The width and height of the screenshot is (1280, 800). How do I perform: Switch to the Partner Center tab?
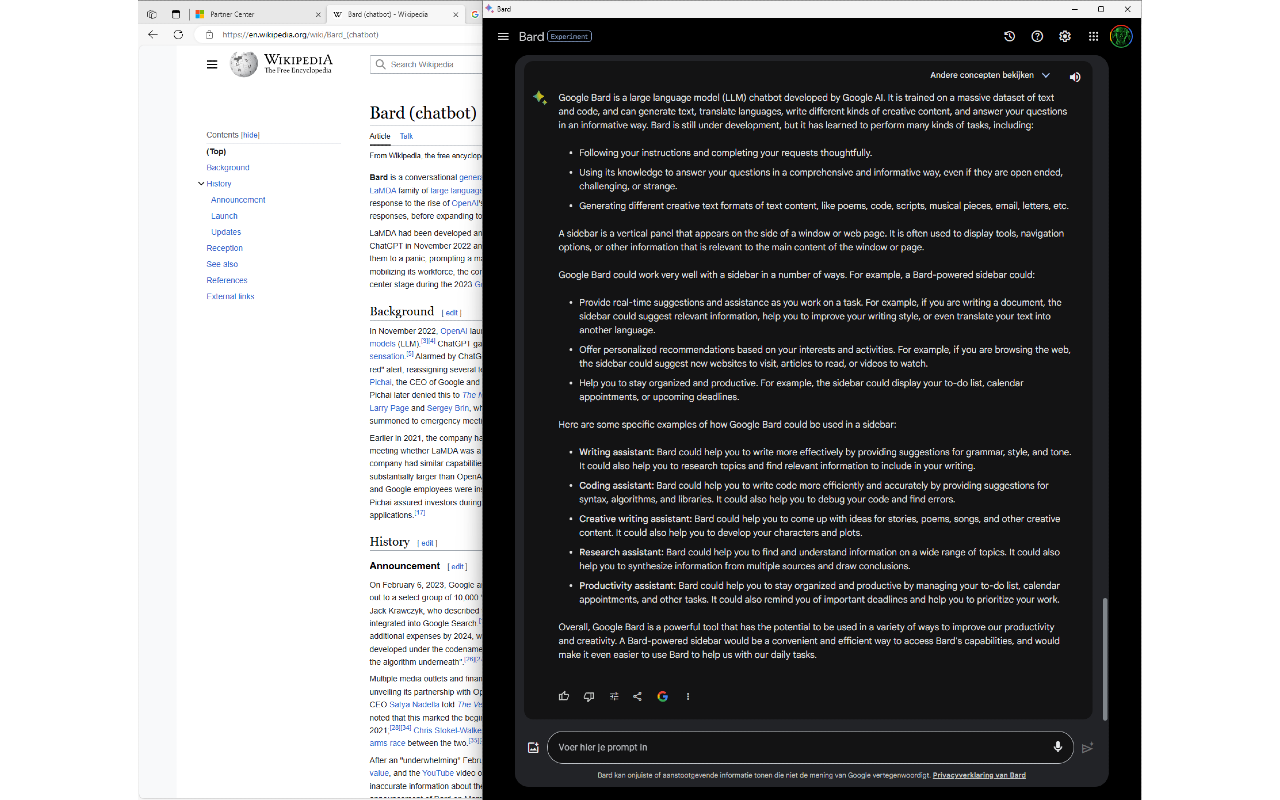pyautogui.click(x=258, y=14)
